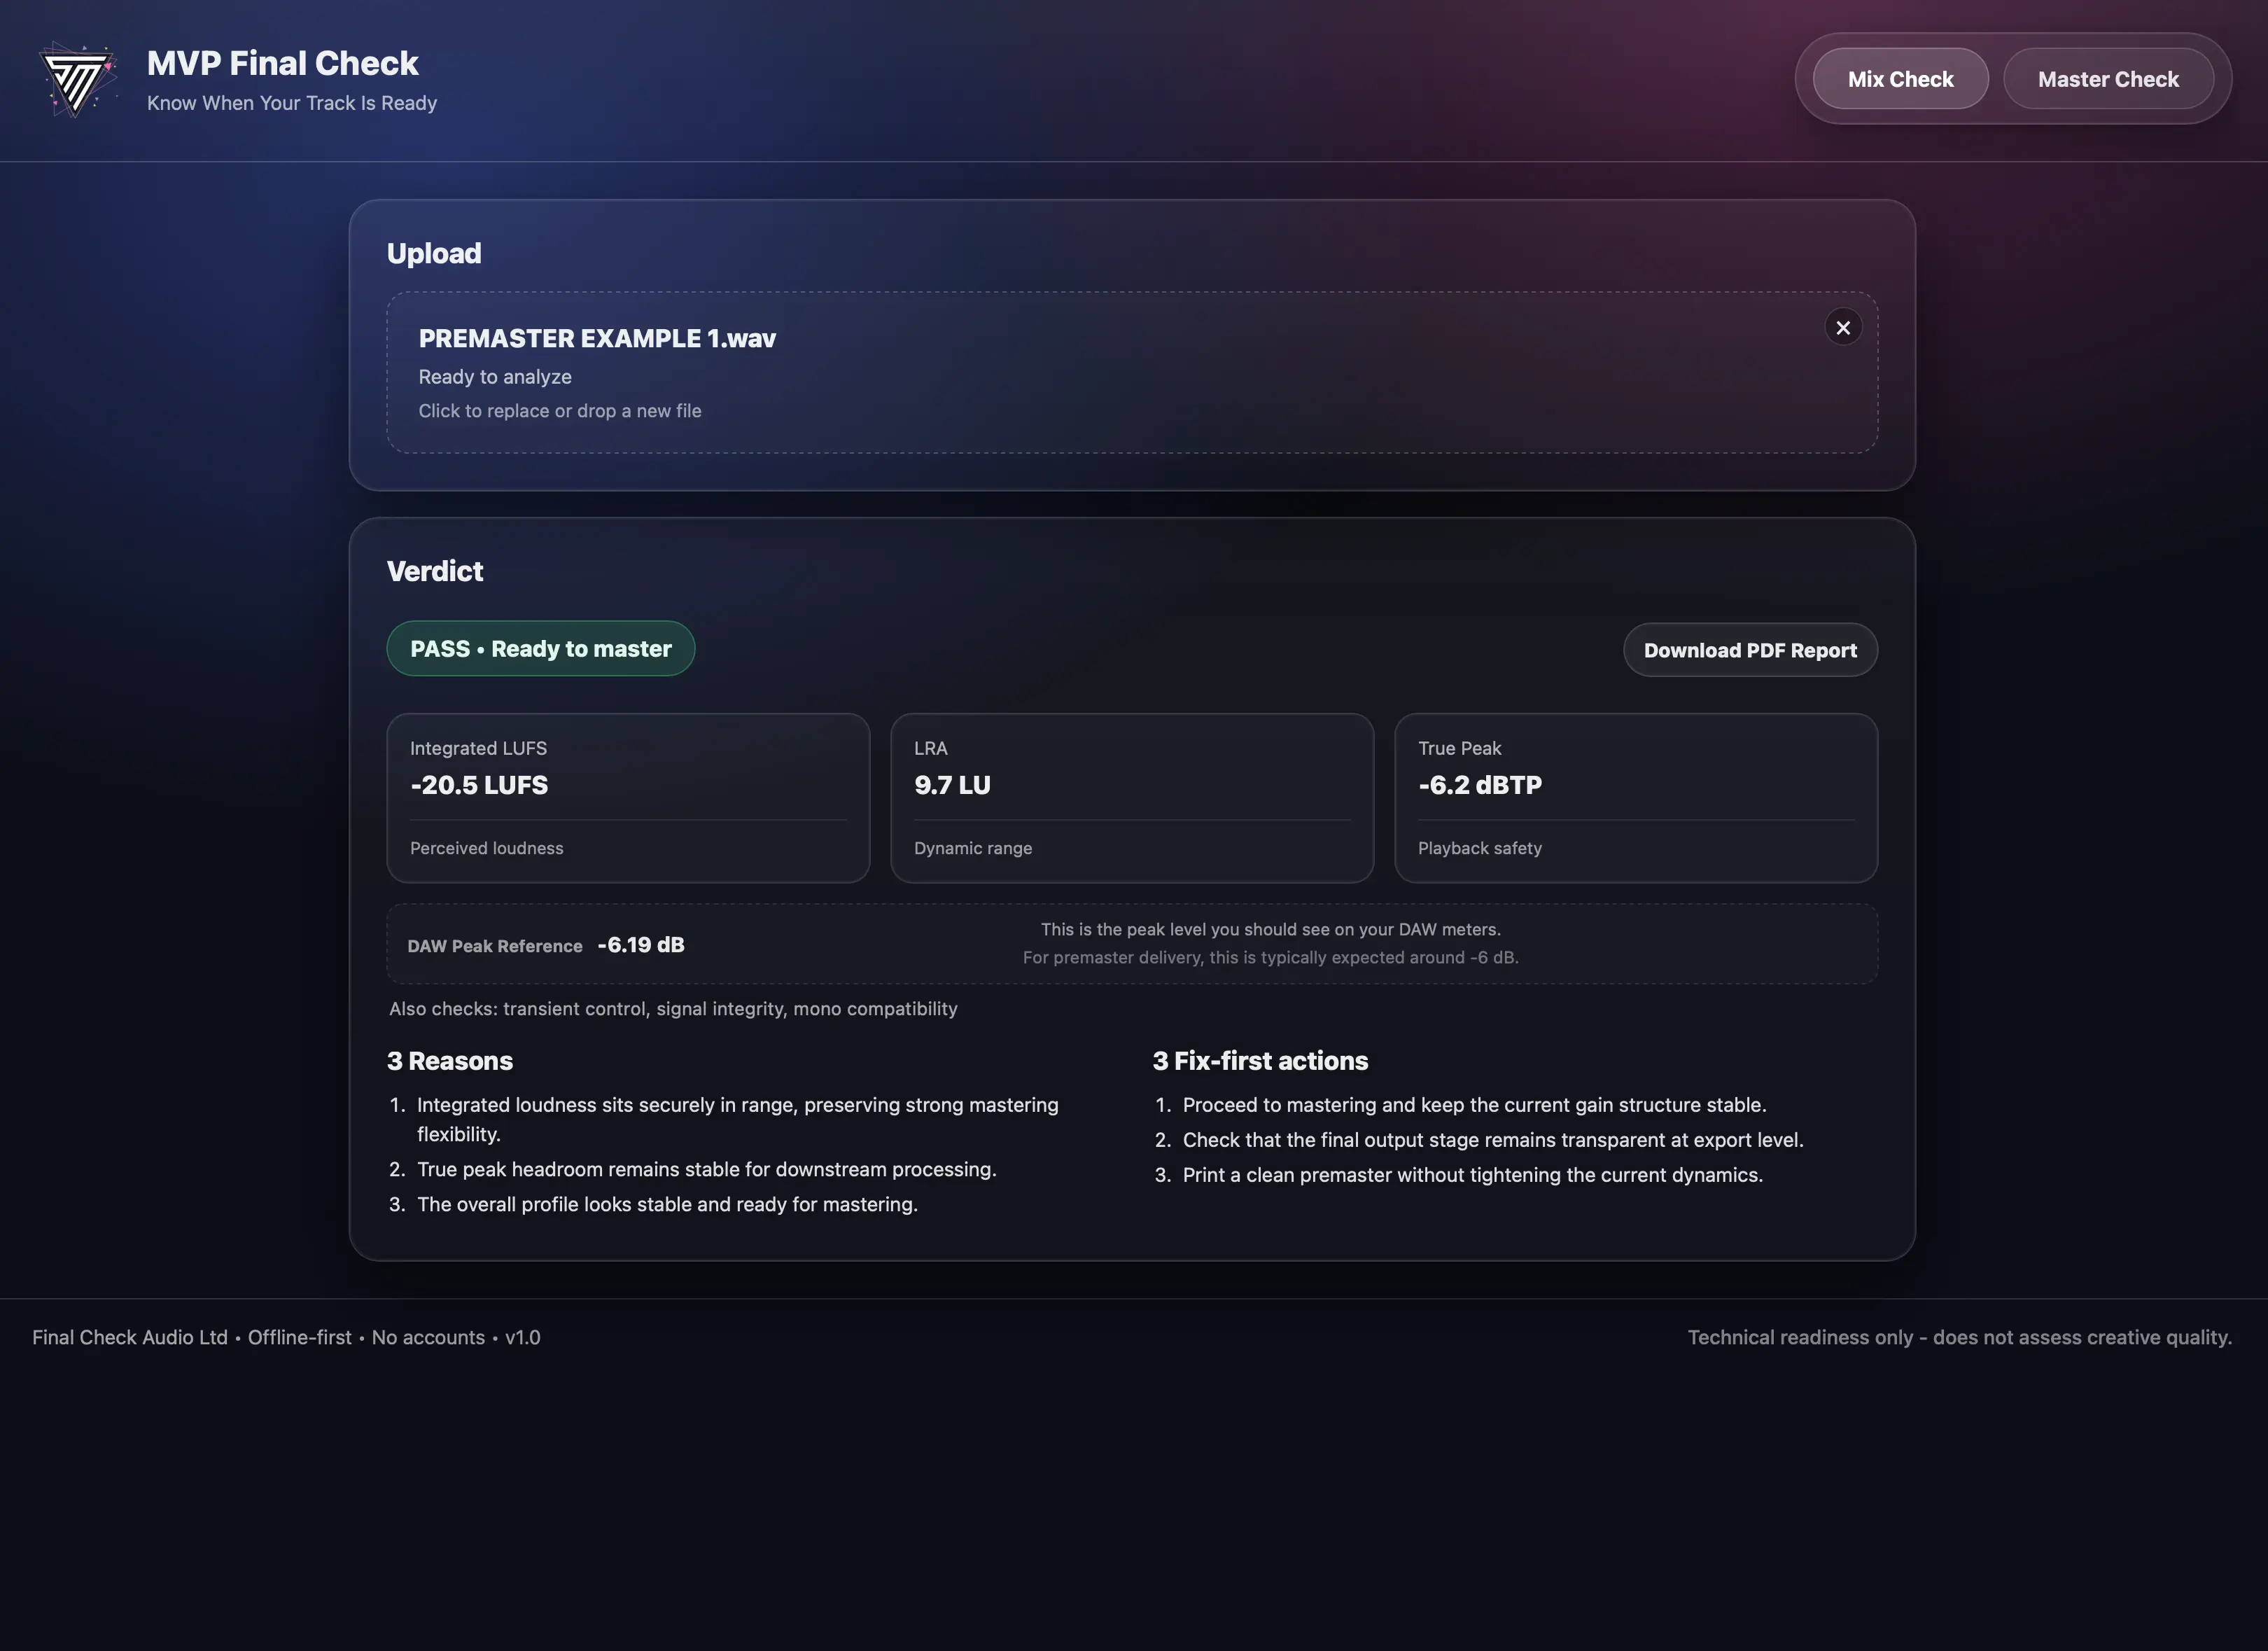Viewport: 2268px width, 1651px height.
Task: Click the 3 Fix-first actions heading
Action: click(x=1259, y=1061)
